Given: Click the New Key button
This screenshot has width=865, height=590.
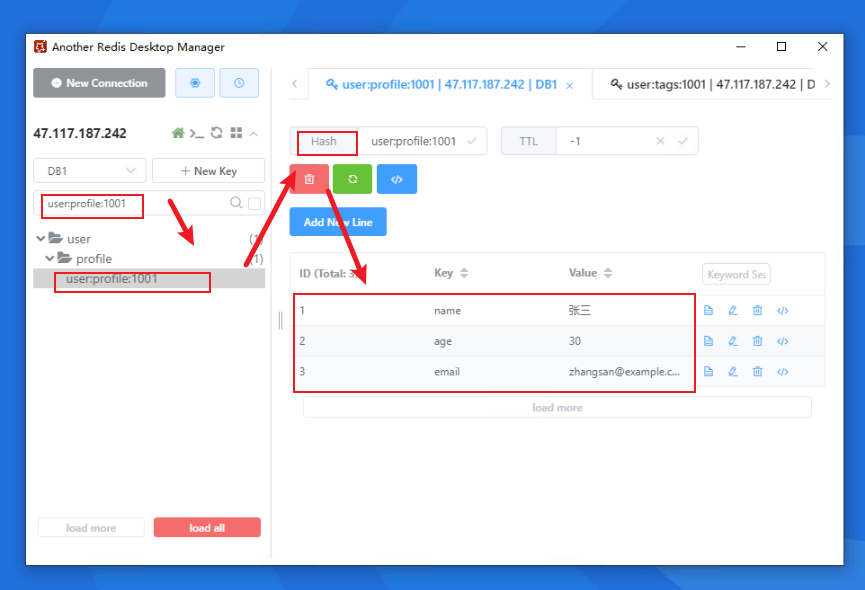Looking at the screenshot, I should click(209, 171).
